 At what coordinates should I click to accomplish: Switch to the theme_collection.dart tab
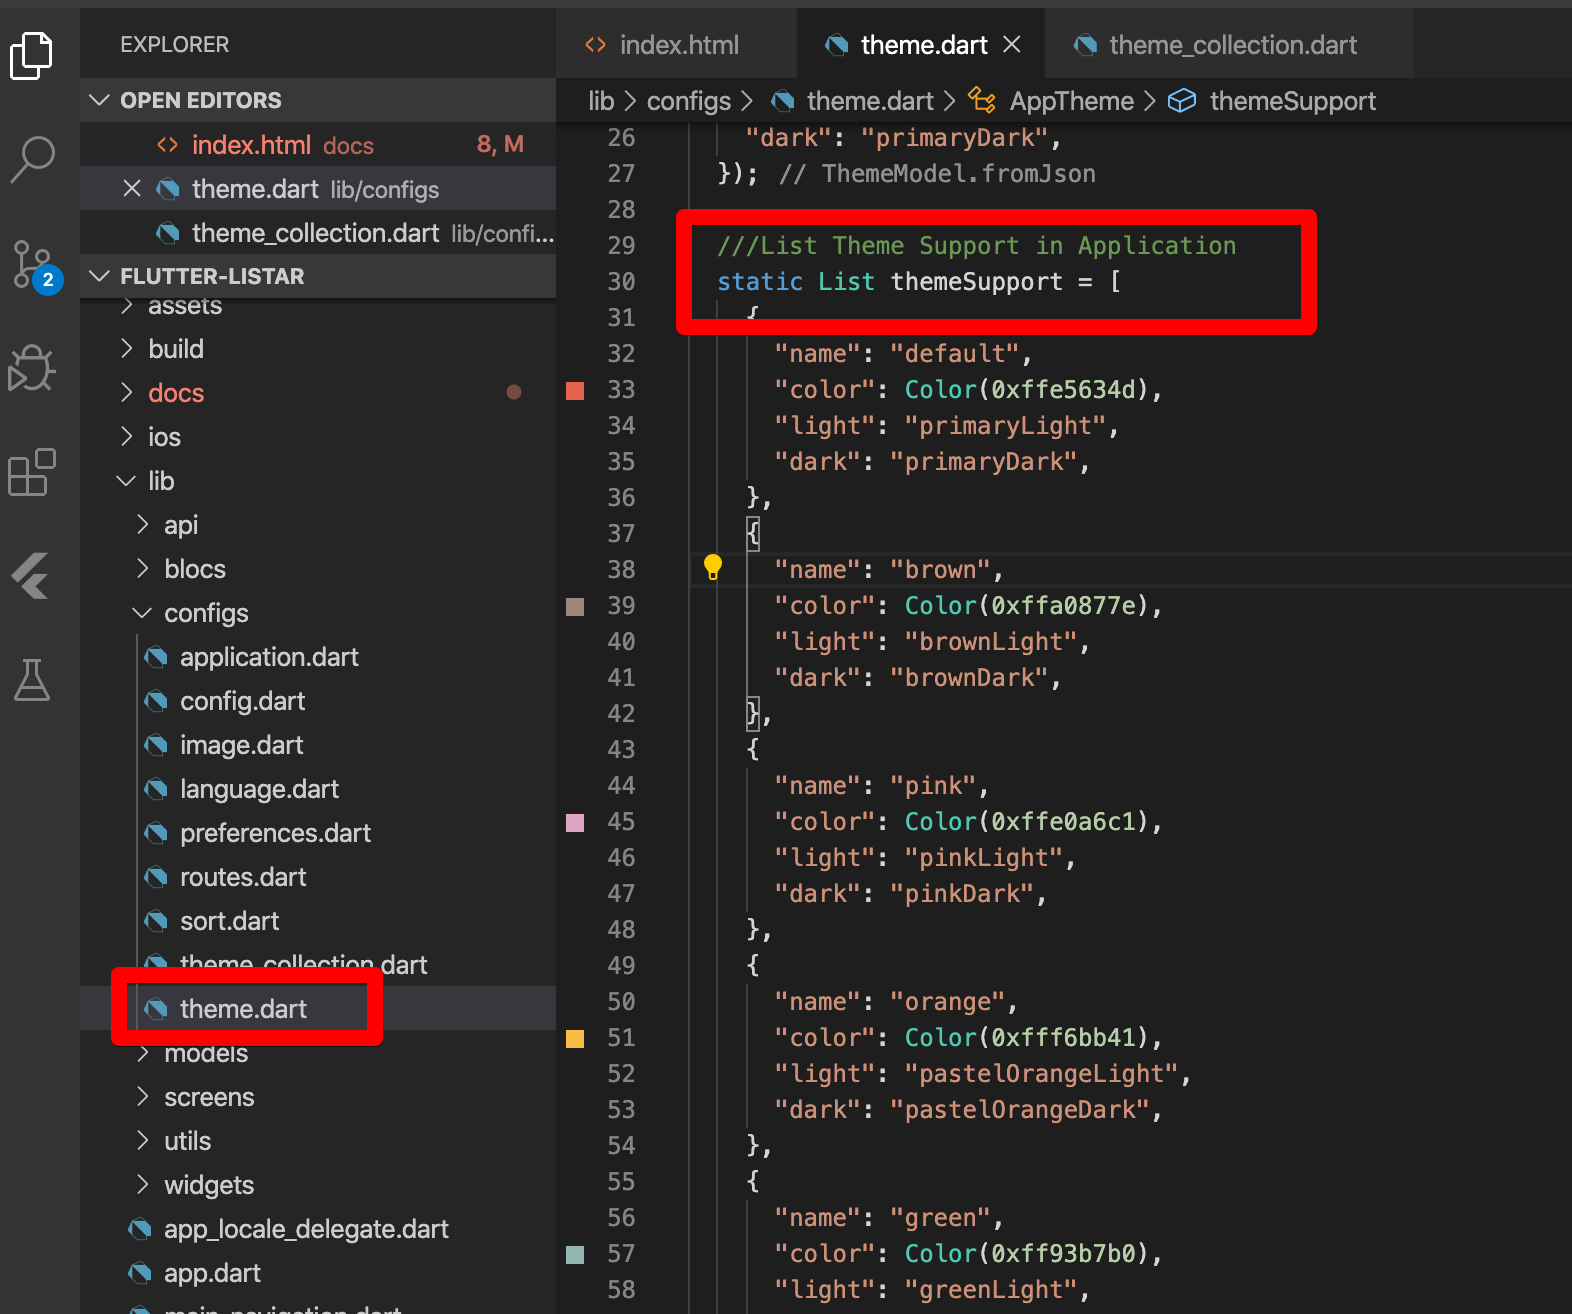click(1232, 45)
